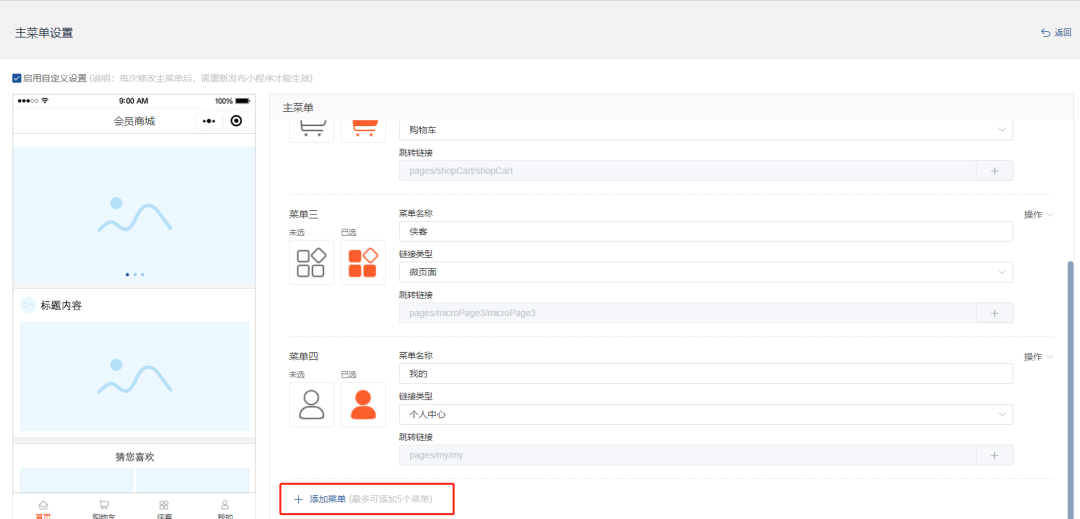The image size is (1080, 519).
Task: Click the selected orange person icon for 菜单四
Action: pos(363,404)
